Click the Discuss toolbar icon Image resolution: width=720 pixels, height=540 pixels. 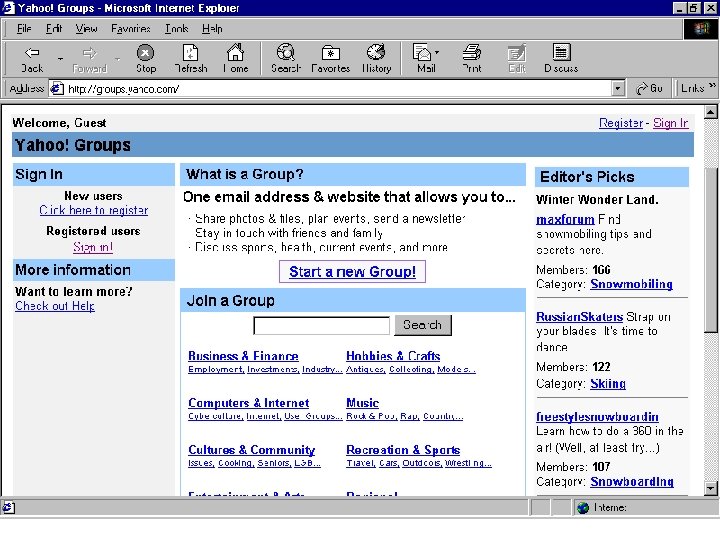click(561, 52)
